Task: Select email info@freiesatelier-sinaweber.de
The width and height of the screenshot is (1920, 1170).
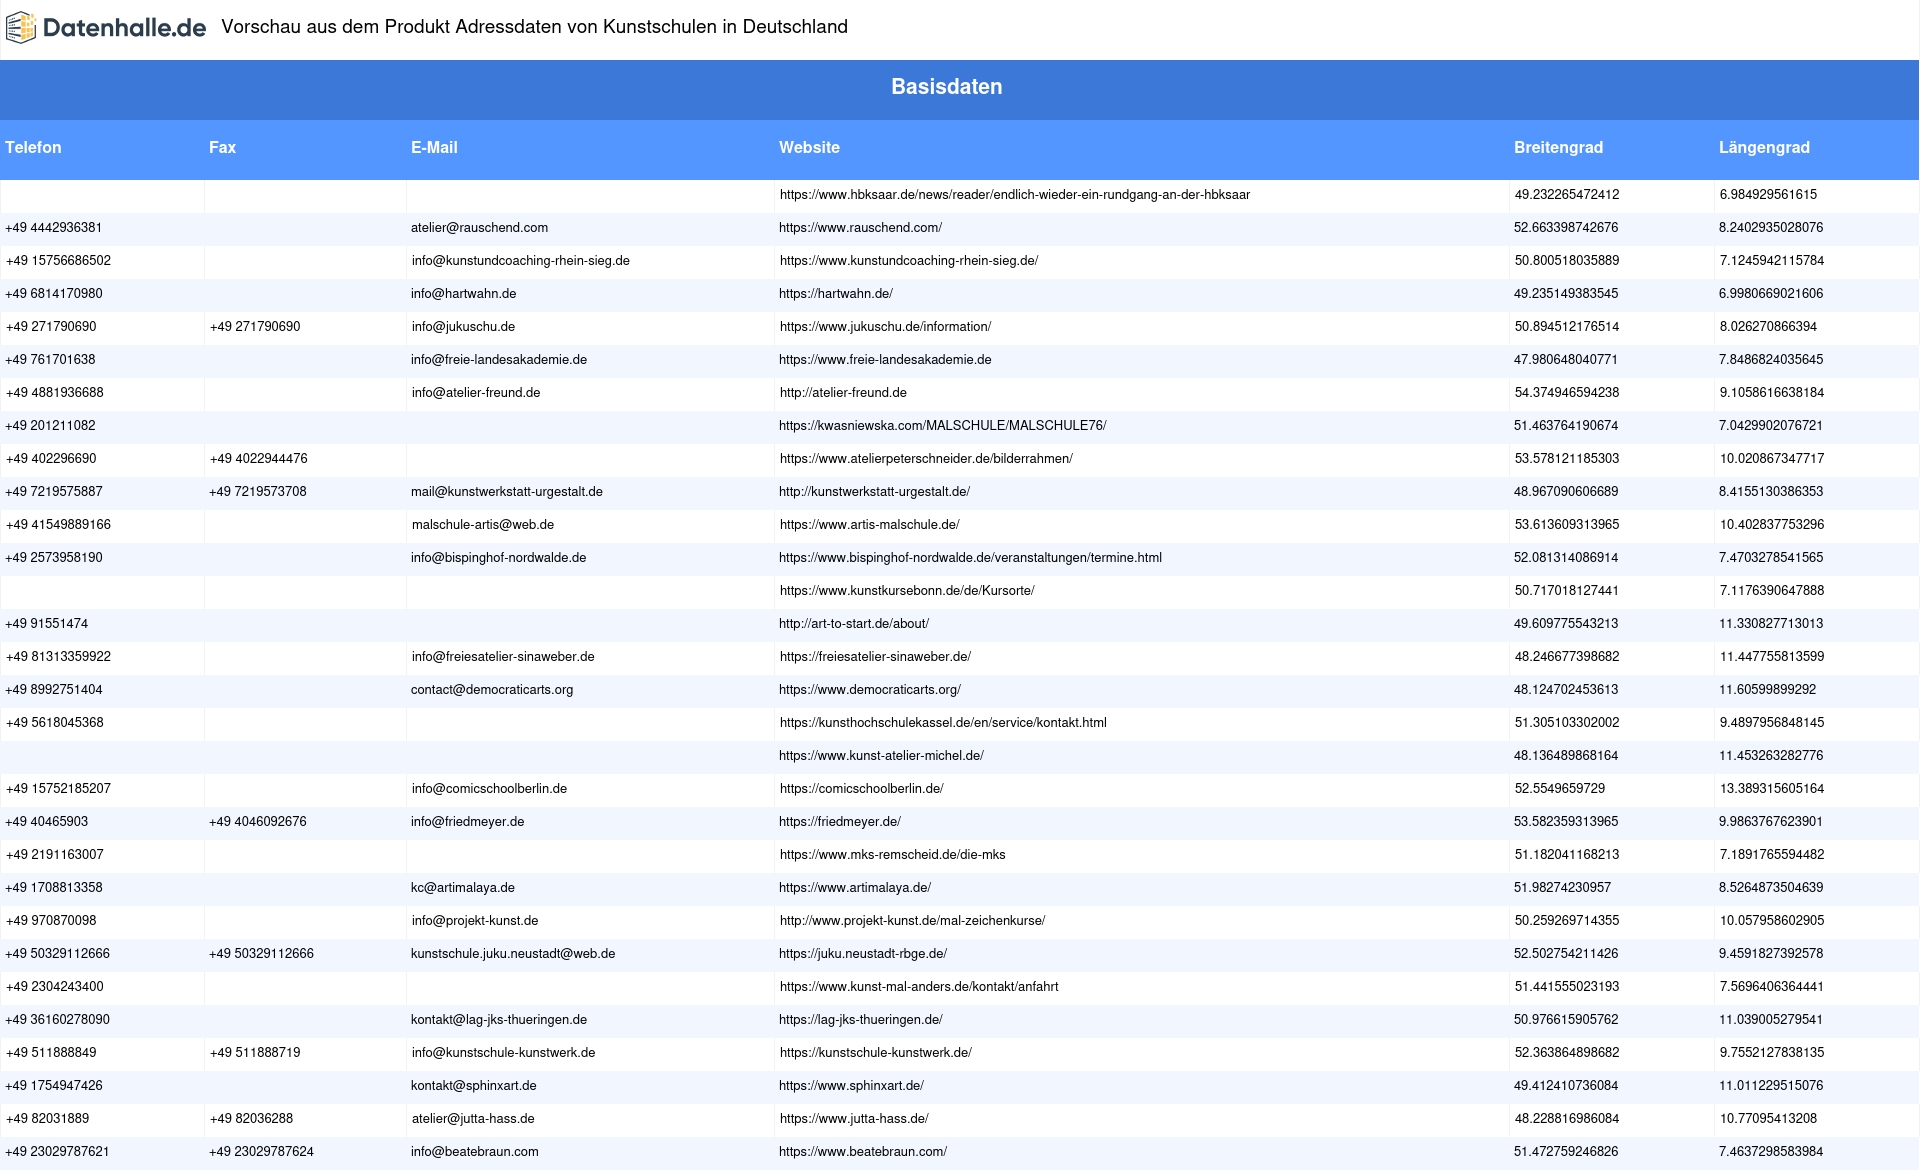Action: pyautogui.click(x=503, y=657)
